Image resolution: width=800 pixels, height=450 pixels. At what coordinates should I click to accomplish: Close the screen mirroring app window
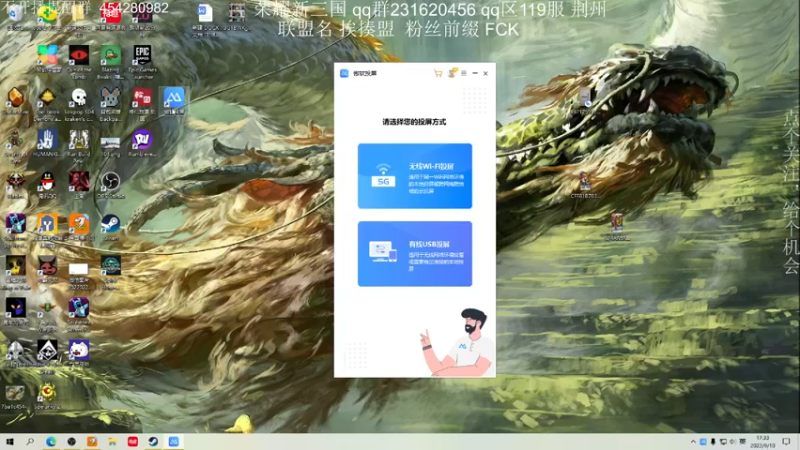(486, 73)
